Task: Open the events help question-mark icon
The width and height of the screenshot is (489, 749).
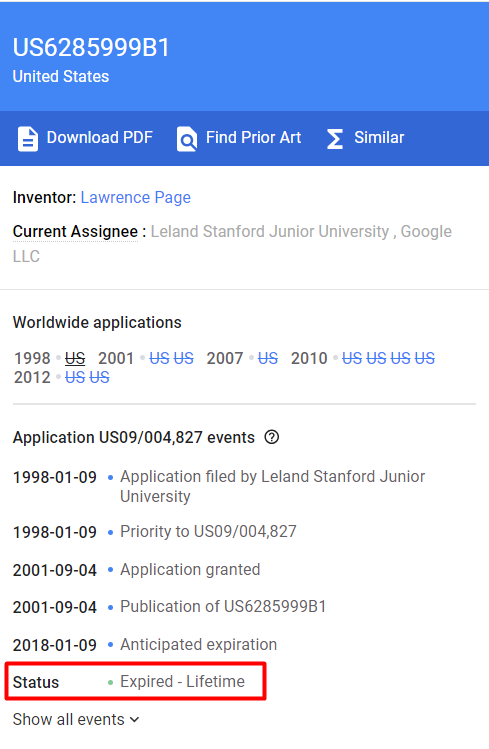Action: (x=272, y=437)
